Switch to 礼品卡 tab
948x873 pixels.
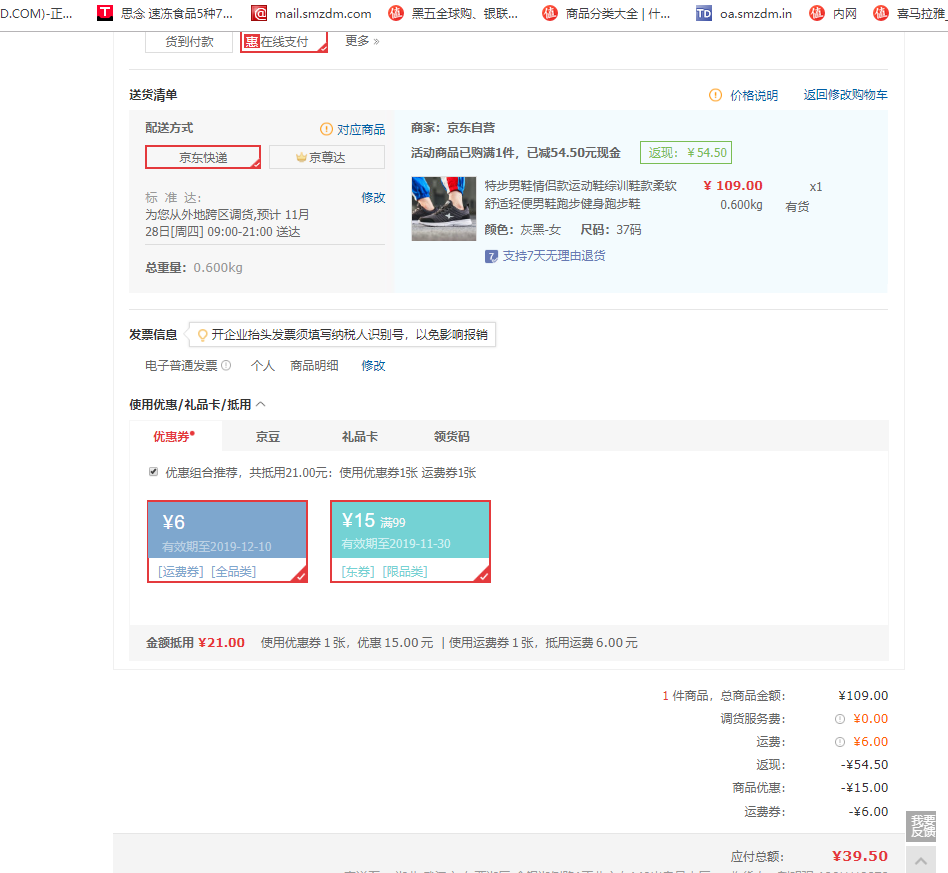[360, 436]
